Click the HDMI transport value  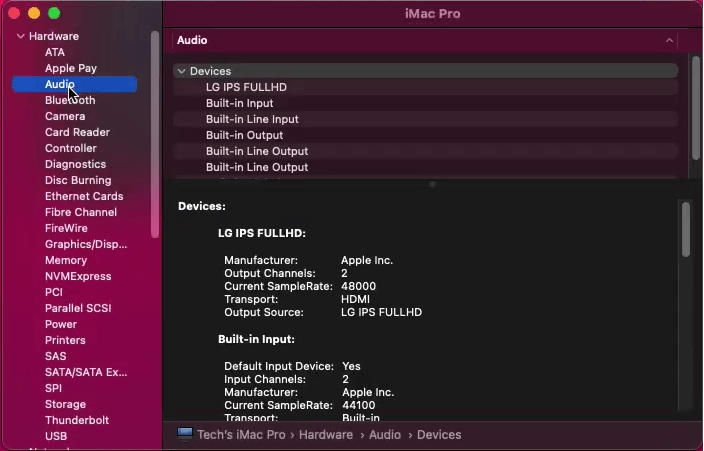coord(356,299)
